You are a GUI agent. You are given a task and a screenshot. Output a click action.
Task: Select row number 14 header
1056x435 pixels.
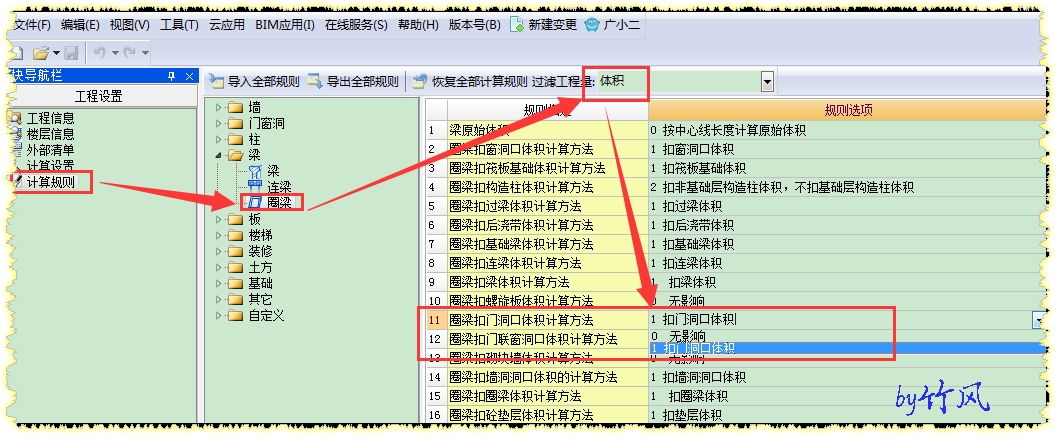click(x=435, y=378)
